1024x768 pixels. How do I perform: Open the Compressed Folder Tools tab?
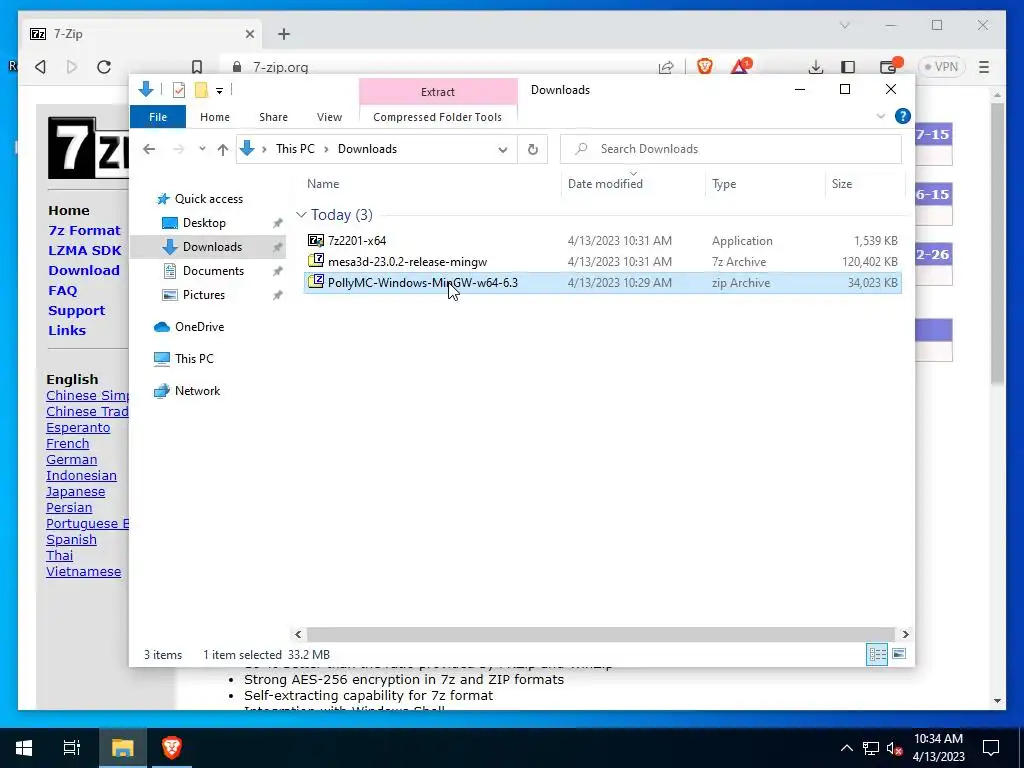(438, 117)
